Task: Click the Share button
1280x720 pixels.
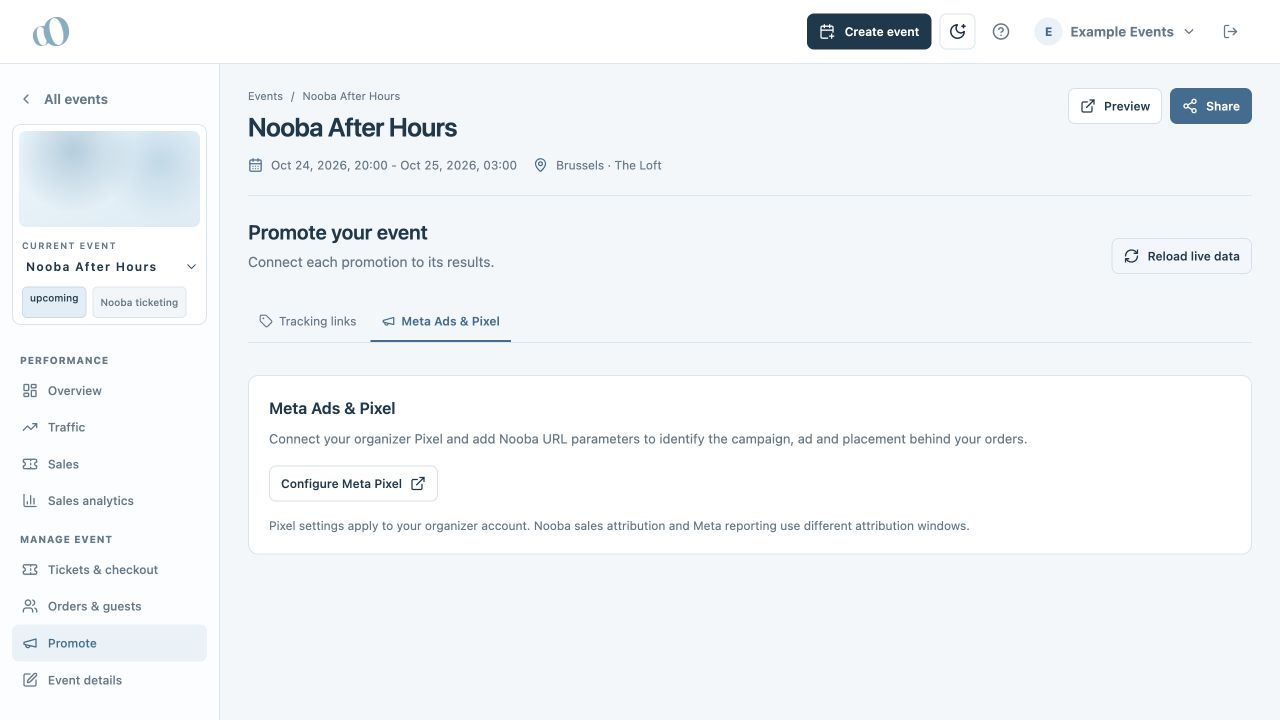Action: [1211, 106]
